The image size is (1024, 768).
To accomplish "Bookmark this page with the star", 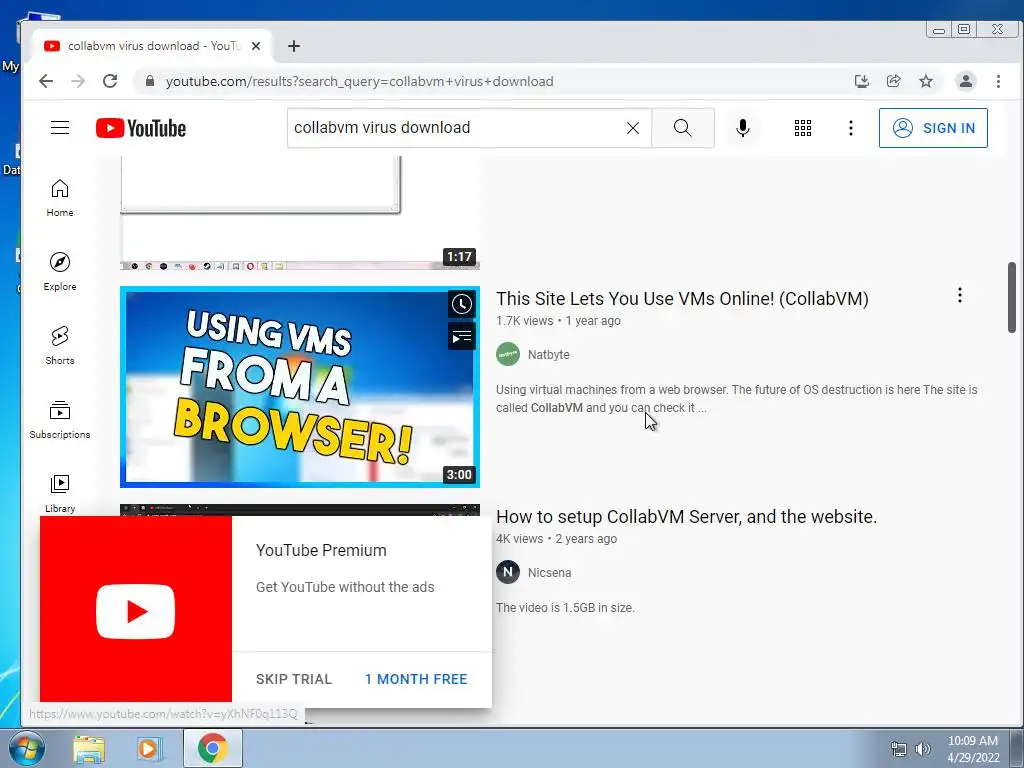I will [926, 81].
